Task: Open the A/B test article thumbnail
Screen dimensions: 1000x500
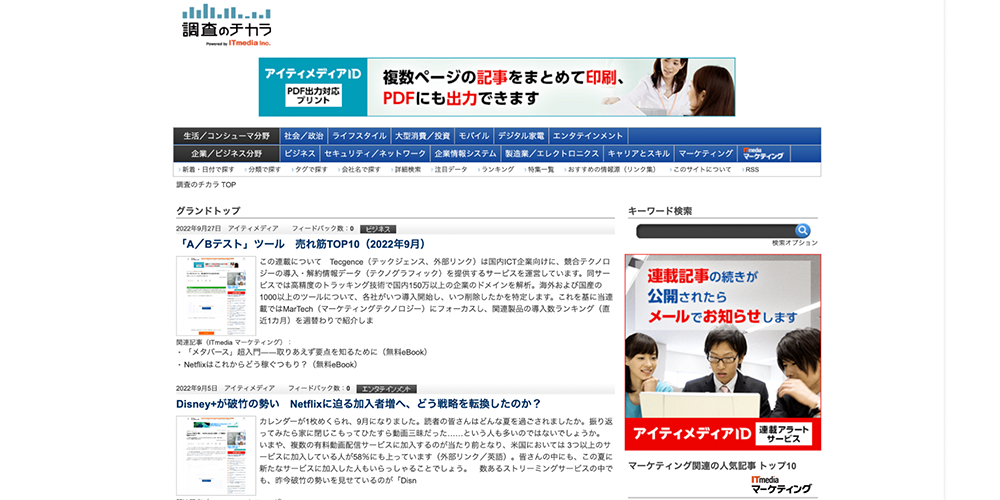Action: [216, 295]
